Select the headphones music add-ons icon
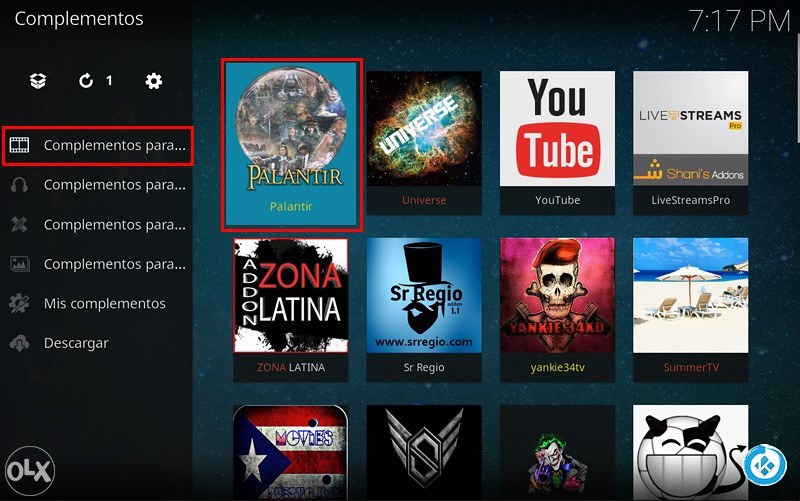 (19, 185)
